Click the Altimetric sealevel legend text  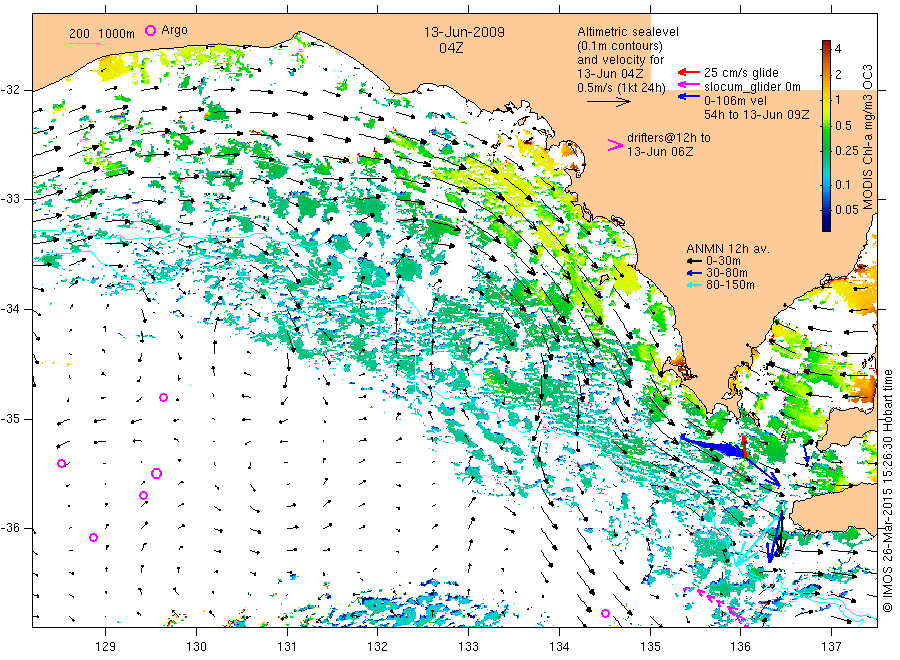click(628, 32)
